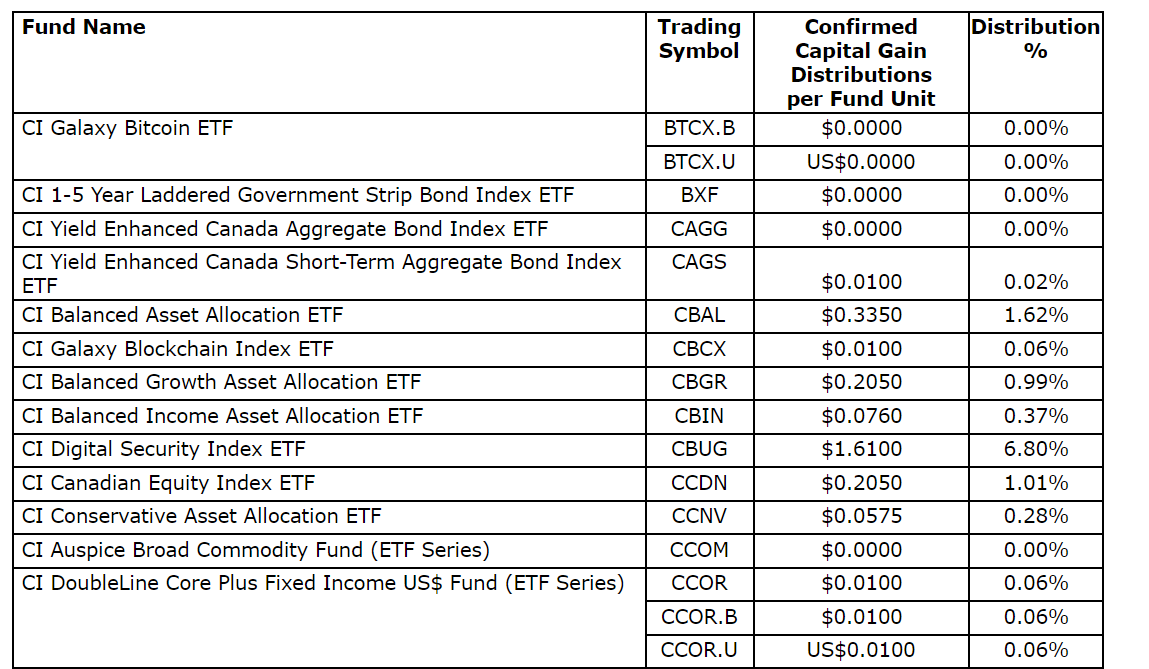
Task: Select the CAGS trading symbol cell
Action: point(699,262)
